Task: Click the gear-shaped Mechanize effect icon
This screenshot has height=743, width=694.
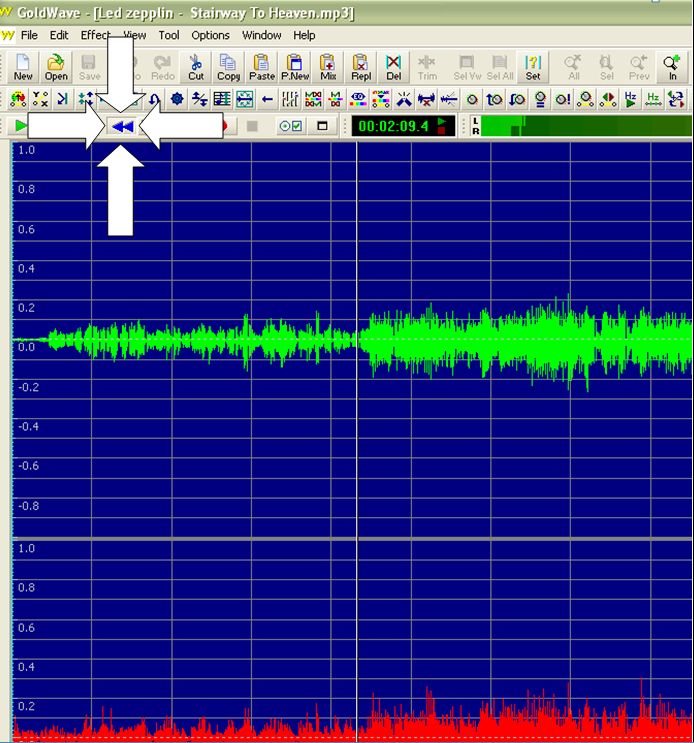Action: click(177, 100)
